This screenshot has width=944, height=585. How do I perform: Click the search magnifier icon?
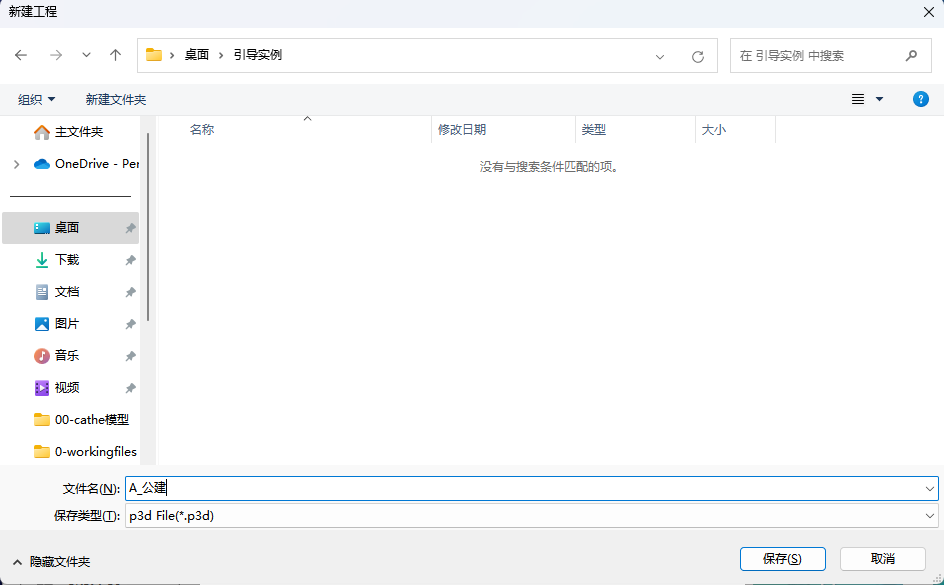coord(911,56)
